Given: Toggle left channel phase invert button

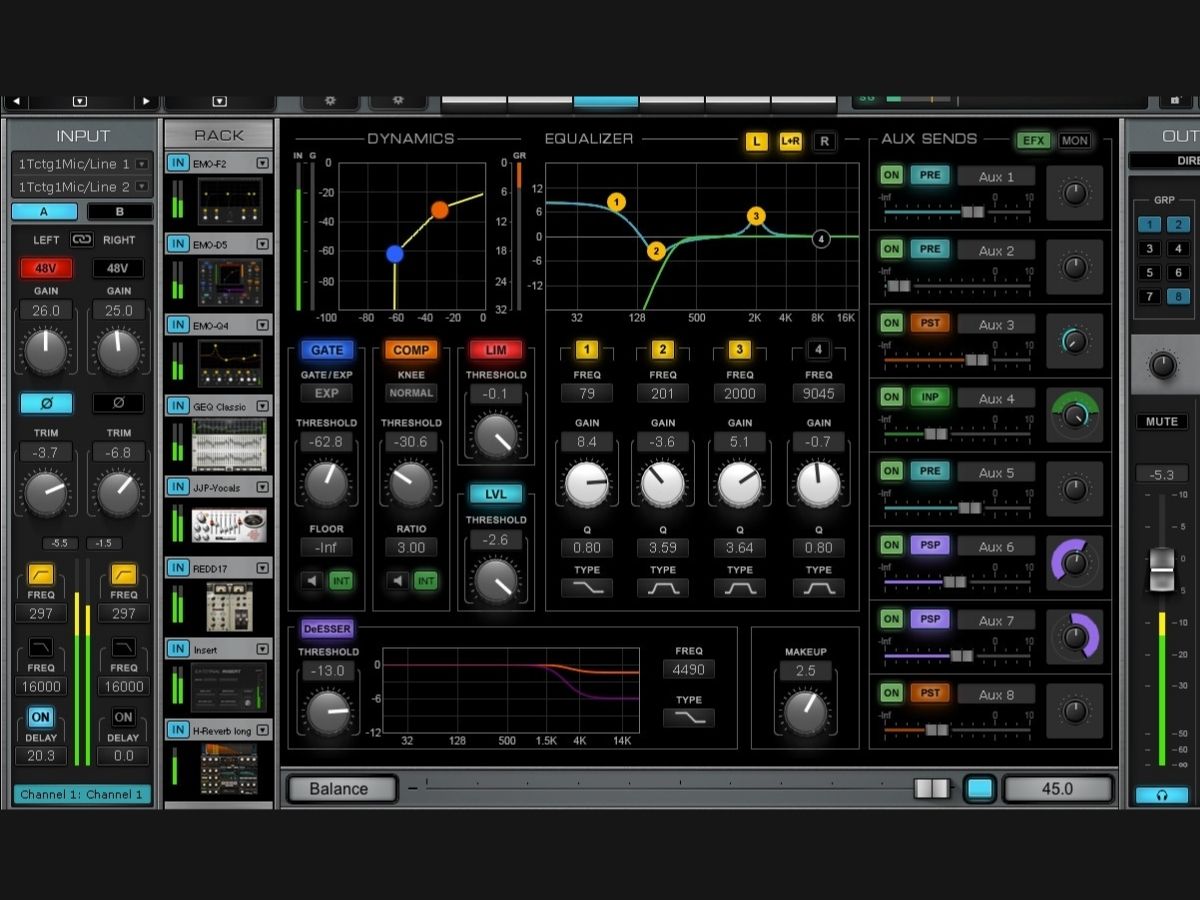Looking at the screenshot, I should [x=46, y=403].
